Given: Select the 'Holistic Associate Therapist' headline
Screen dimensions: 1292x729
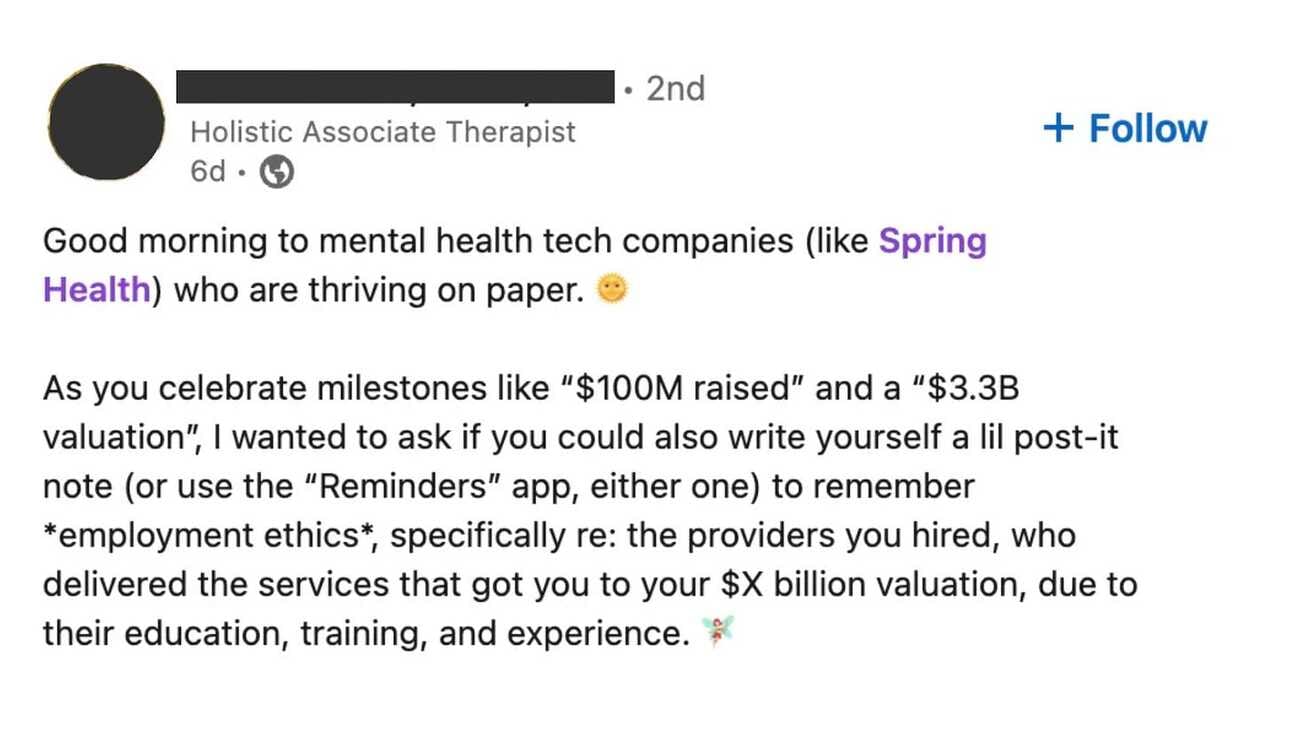Looking at the screenshot, I should tap(383, 132).
